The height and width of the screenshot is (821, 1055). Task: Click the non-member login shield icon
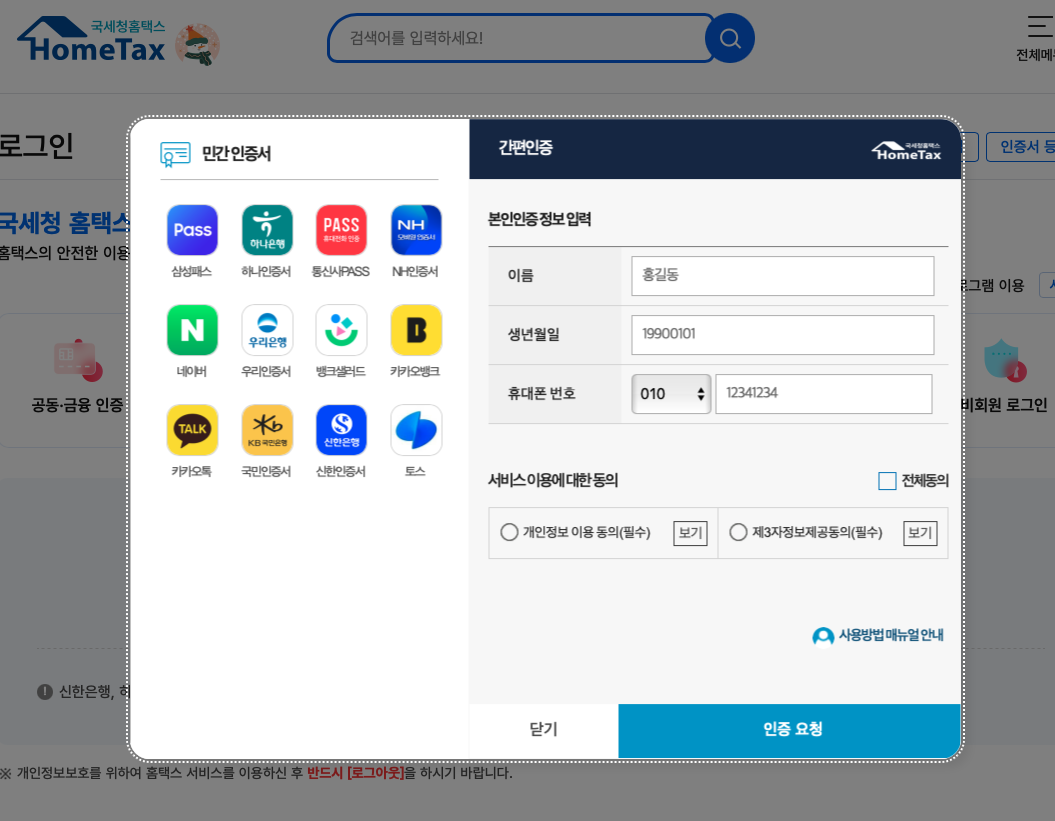1005,361
